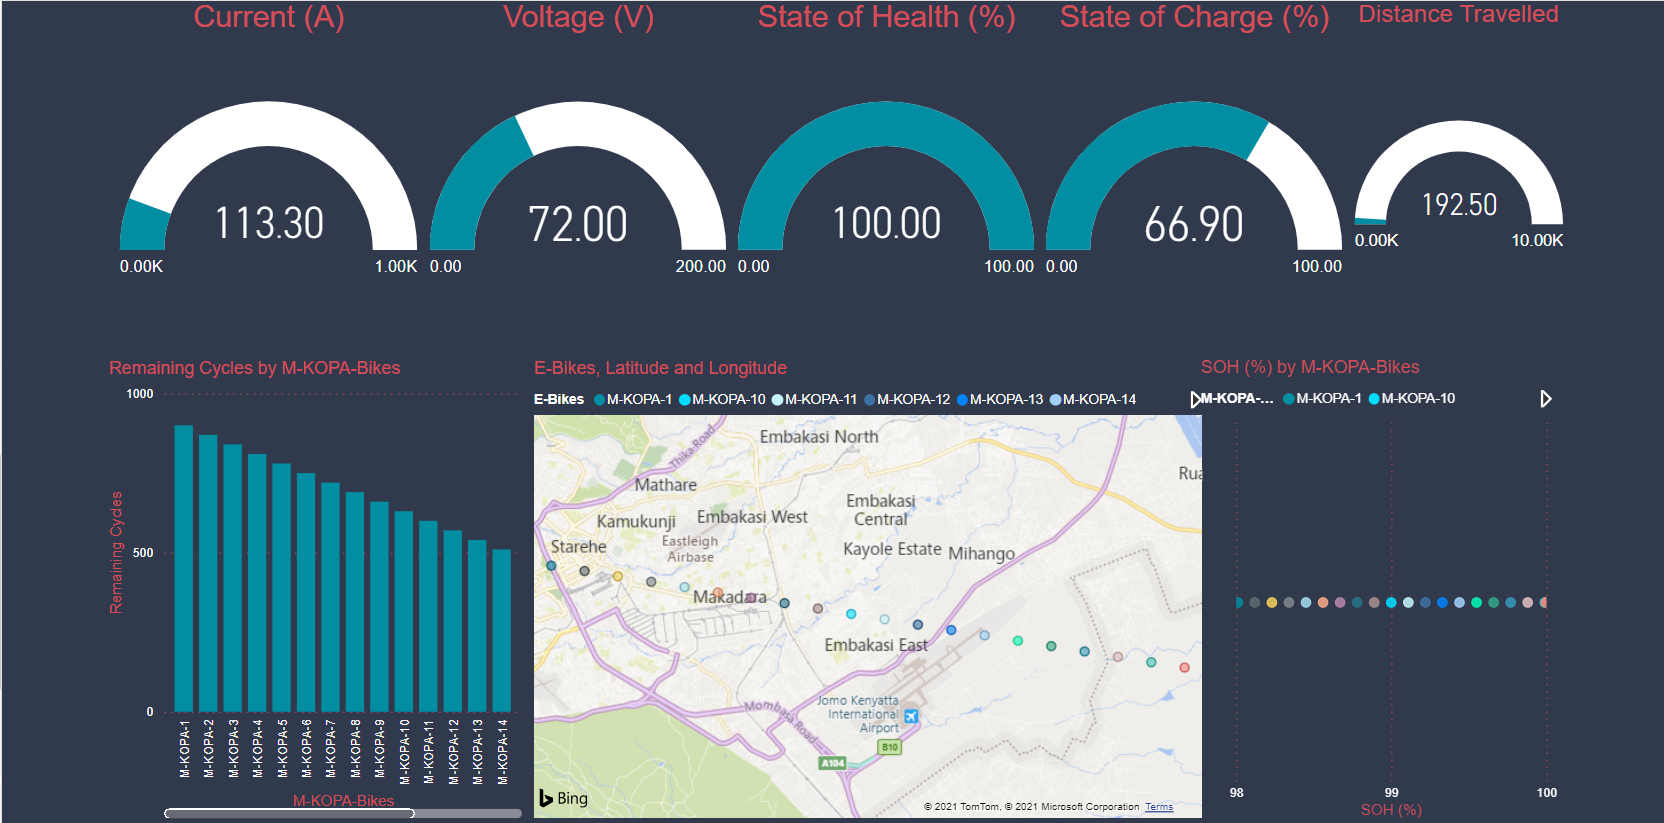The height and width of the screenshot is (823, 1664).
Task: Click the 200.00 maximum on Voltage gauge
Action: click(701, 266)
